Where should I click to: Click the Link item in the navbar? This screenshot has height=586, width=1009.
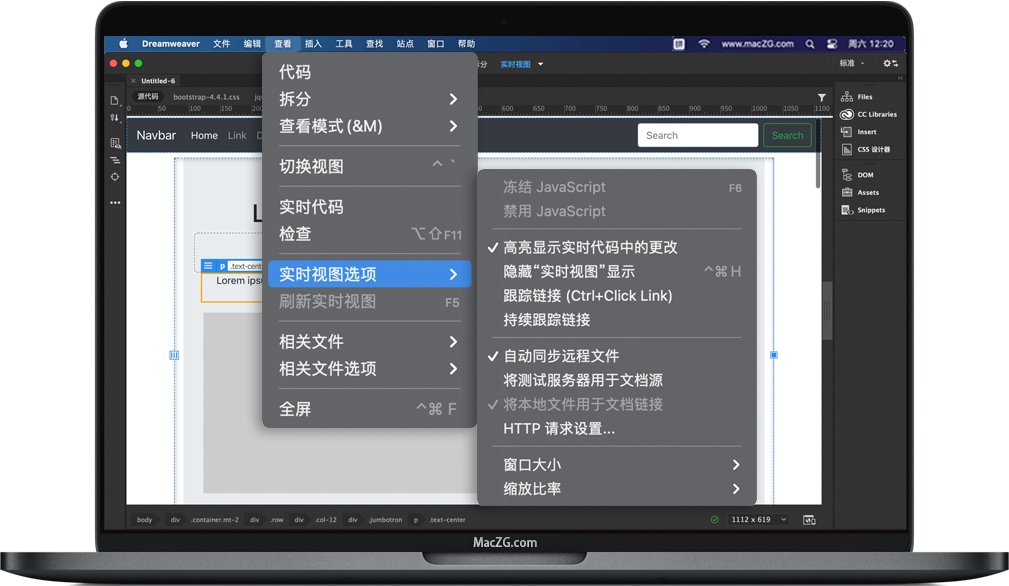pyautogui.click(x=237, y=136)
